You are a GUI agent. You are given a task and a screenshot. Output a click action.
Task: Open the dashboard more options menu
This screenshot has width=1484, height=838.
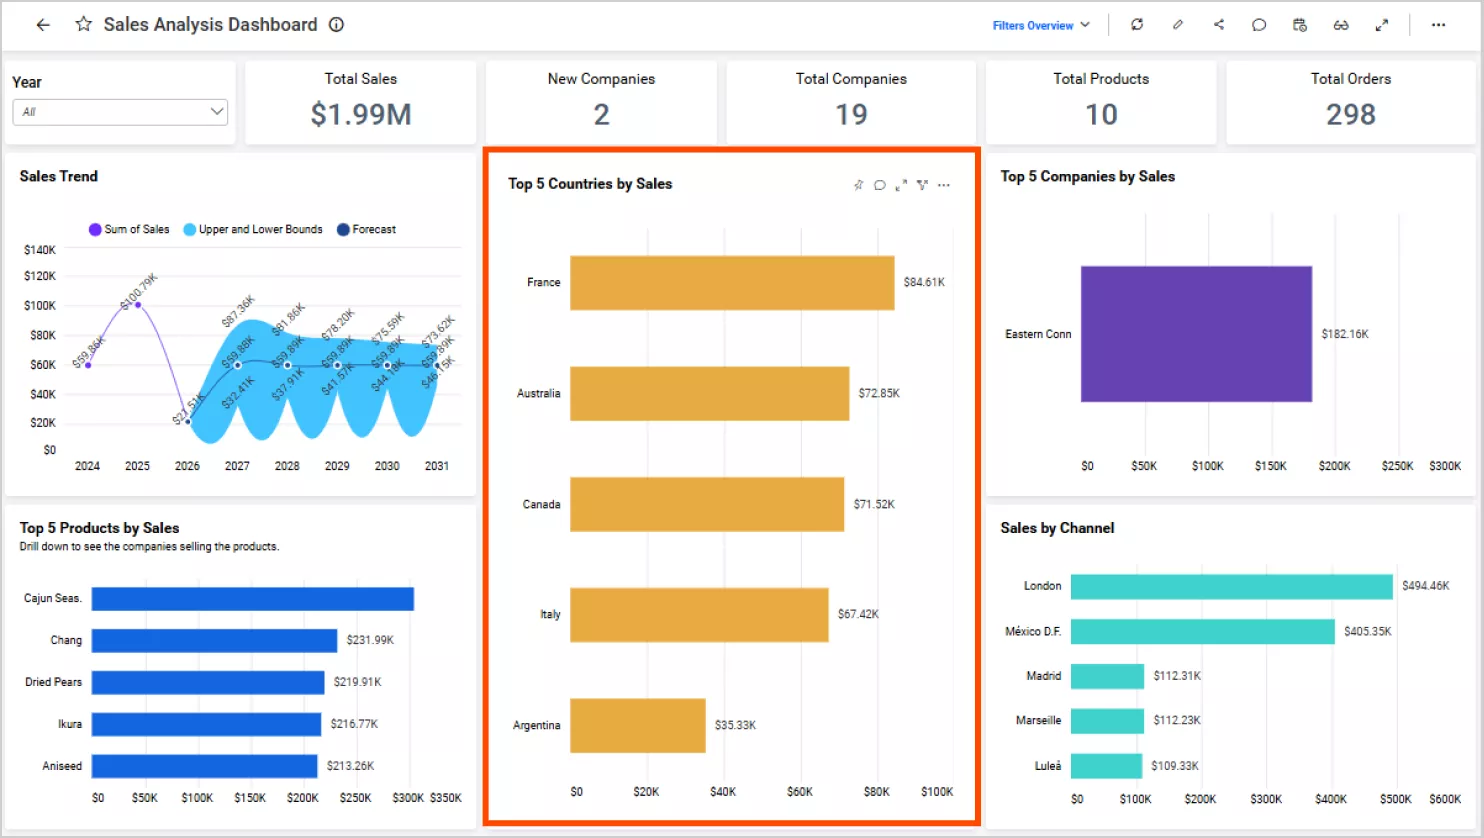1438,25
